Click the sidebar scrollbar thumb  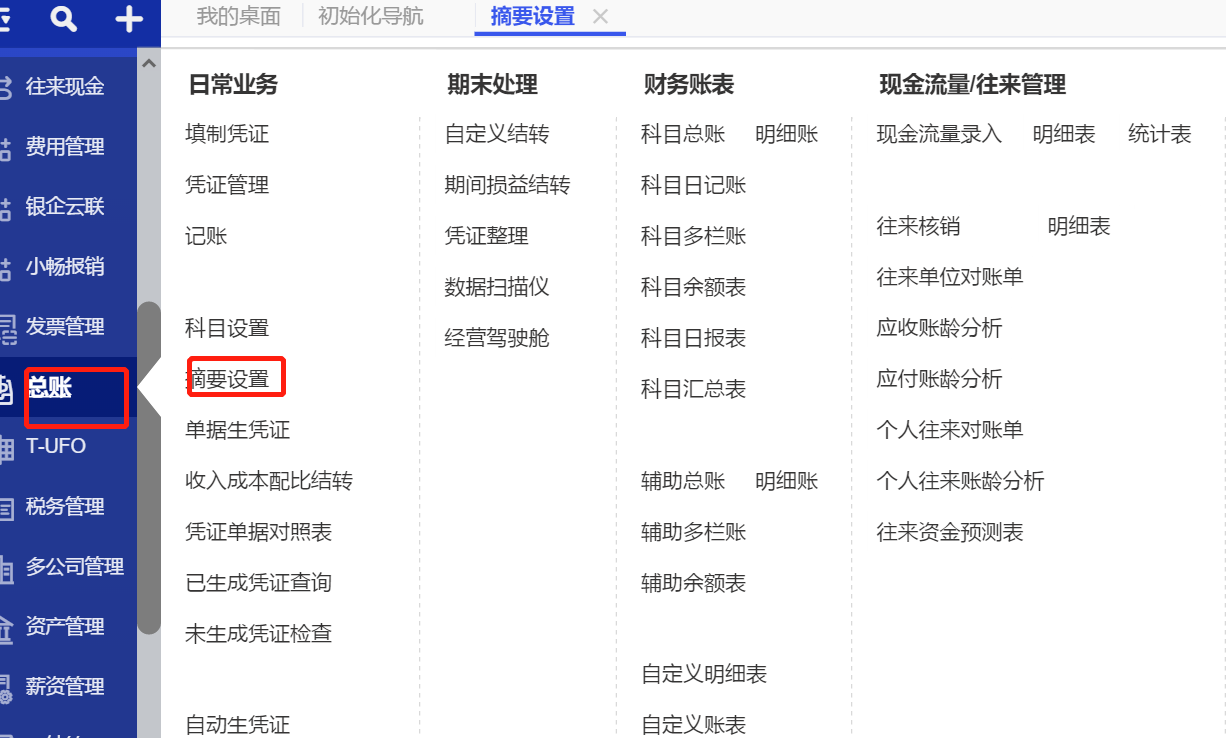pyautogui.click(x=149, y=468)
